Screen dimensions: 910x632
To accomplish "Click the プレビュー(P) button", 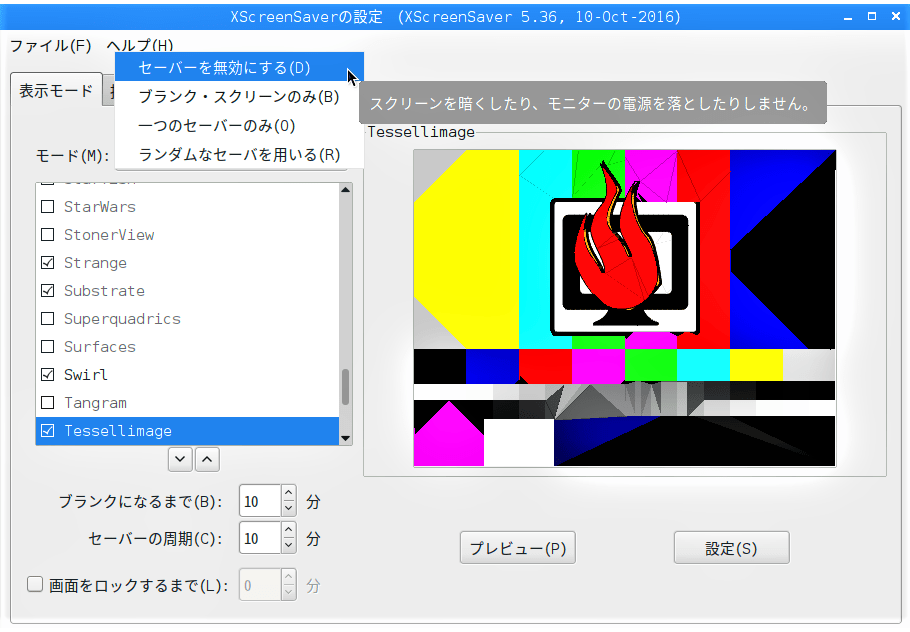I will (518, 548).
